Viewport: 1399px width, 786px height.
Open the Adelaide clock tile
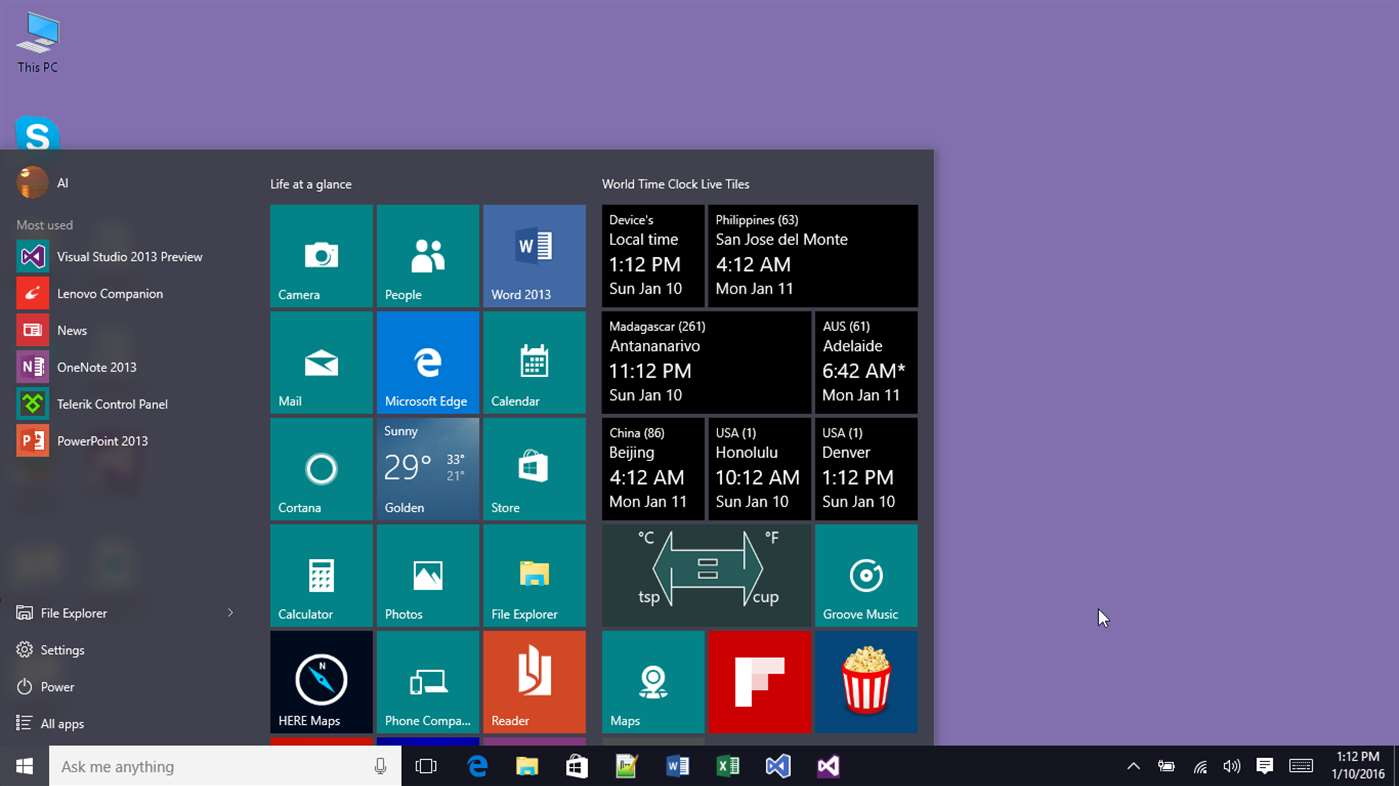click(866, 362)
